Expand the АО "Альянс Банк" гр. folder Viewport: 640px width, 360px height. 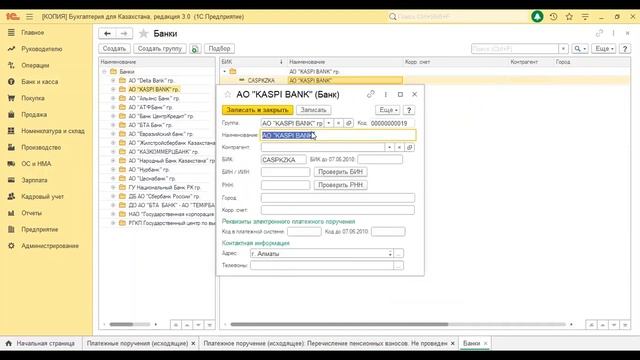pyautogui.click(x=113, y=98)
